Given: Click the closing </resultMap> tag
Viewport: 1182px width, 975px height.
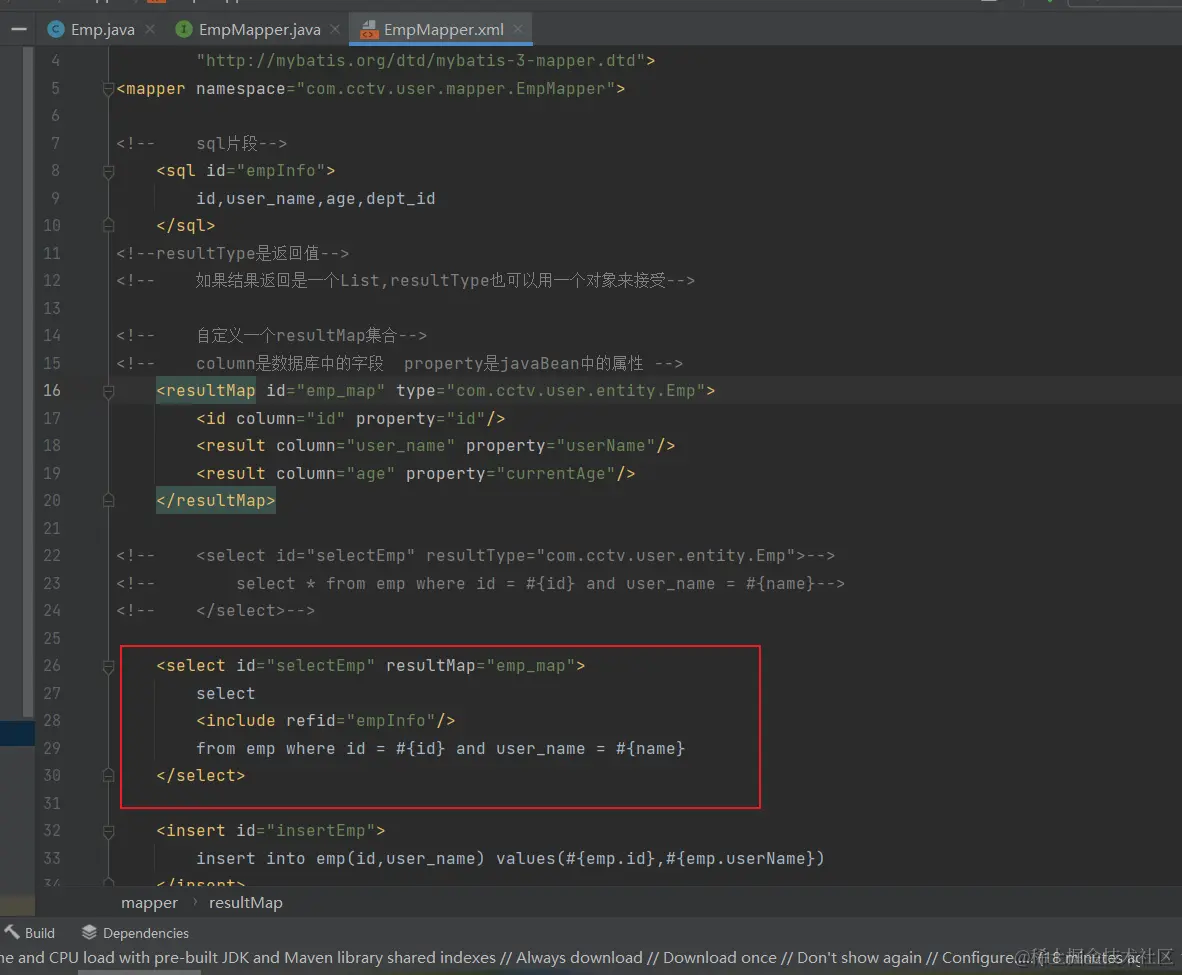Looking at the screenshot, I should (x=216, y=501).
